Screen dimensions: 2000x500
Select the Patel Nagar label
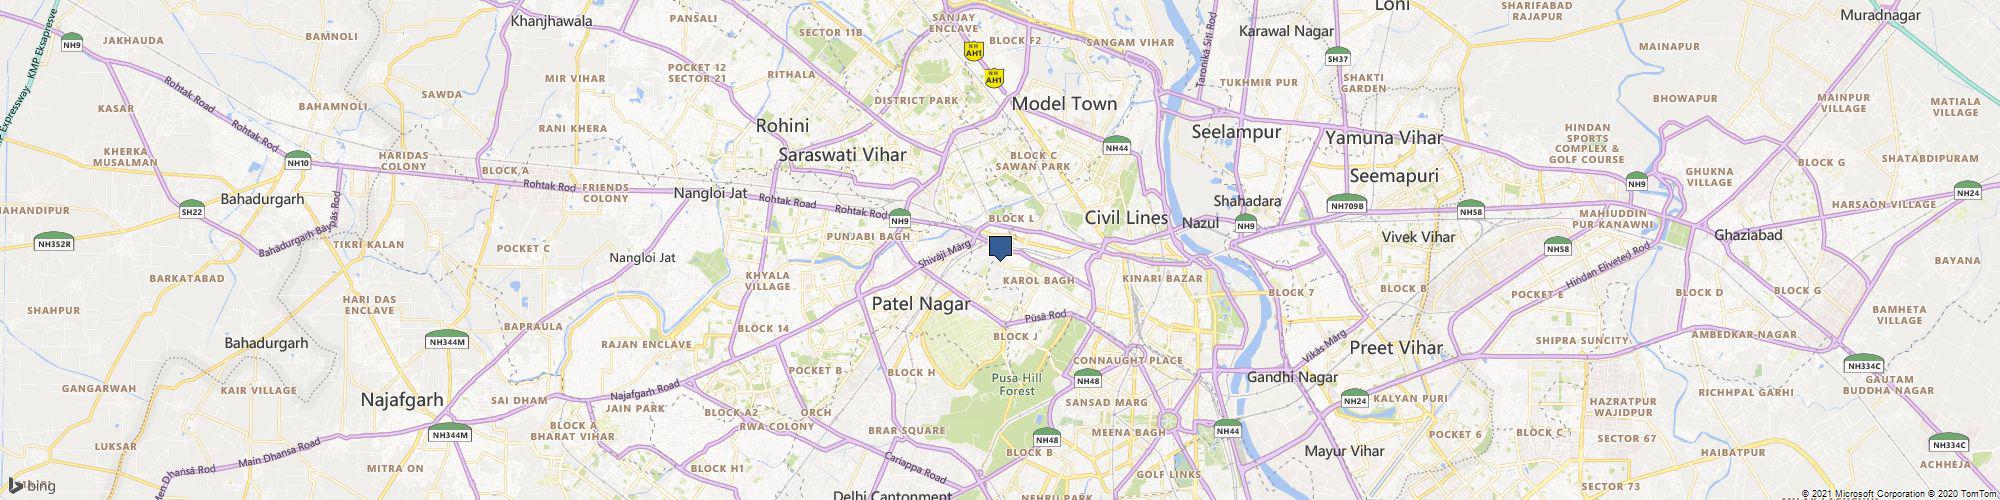pos(921,303)
